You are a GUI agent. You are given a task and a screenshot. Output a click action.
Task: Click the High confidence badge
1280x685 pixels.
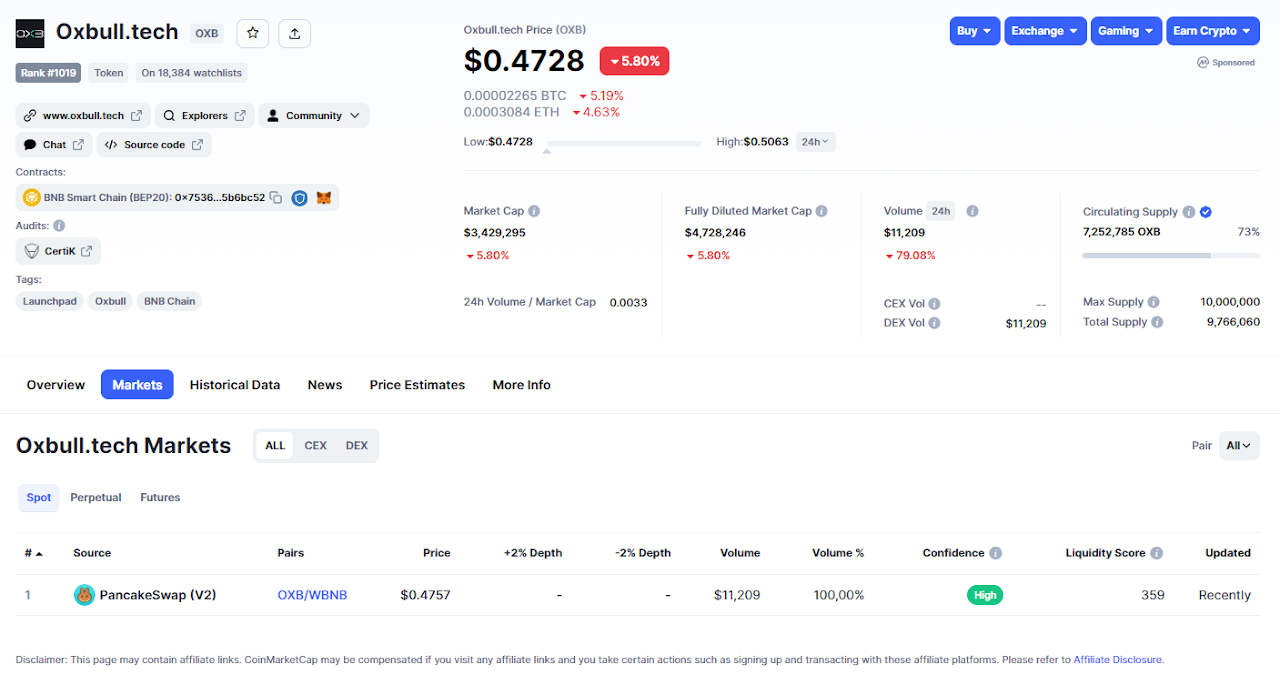[985, 595]
